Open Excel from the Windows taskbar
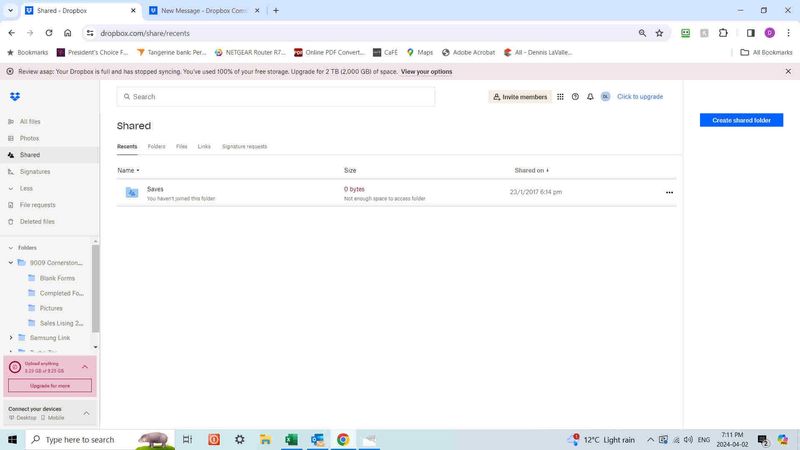This screenshot has width=800, height=450. [x=291, y=440]
